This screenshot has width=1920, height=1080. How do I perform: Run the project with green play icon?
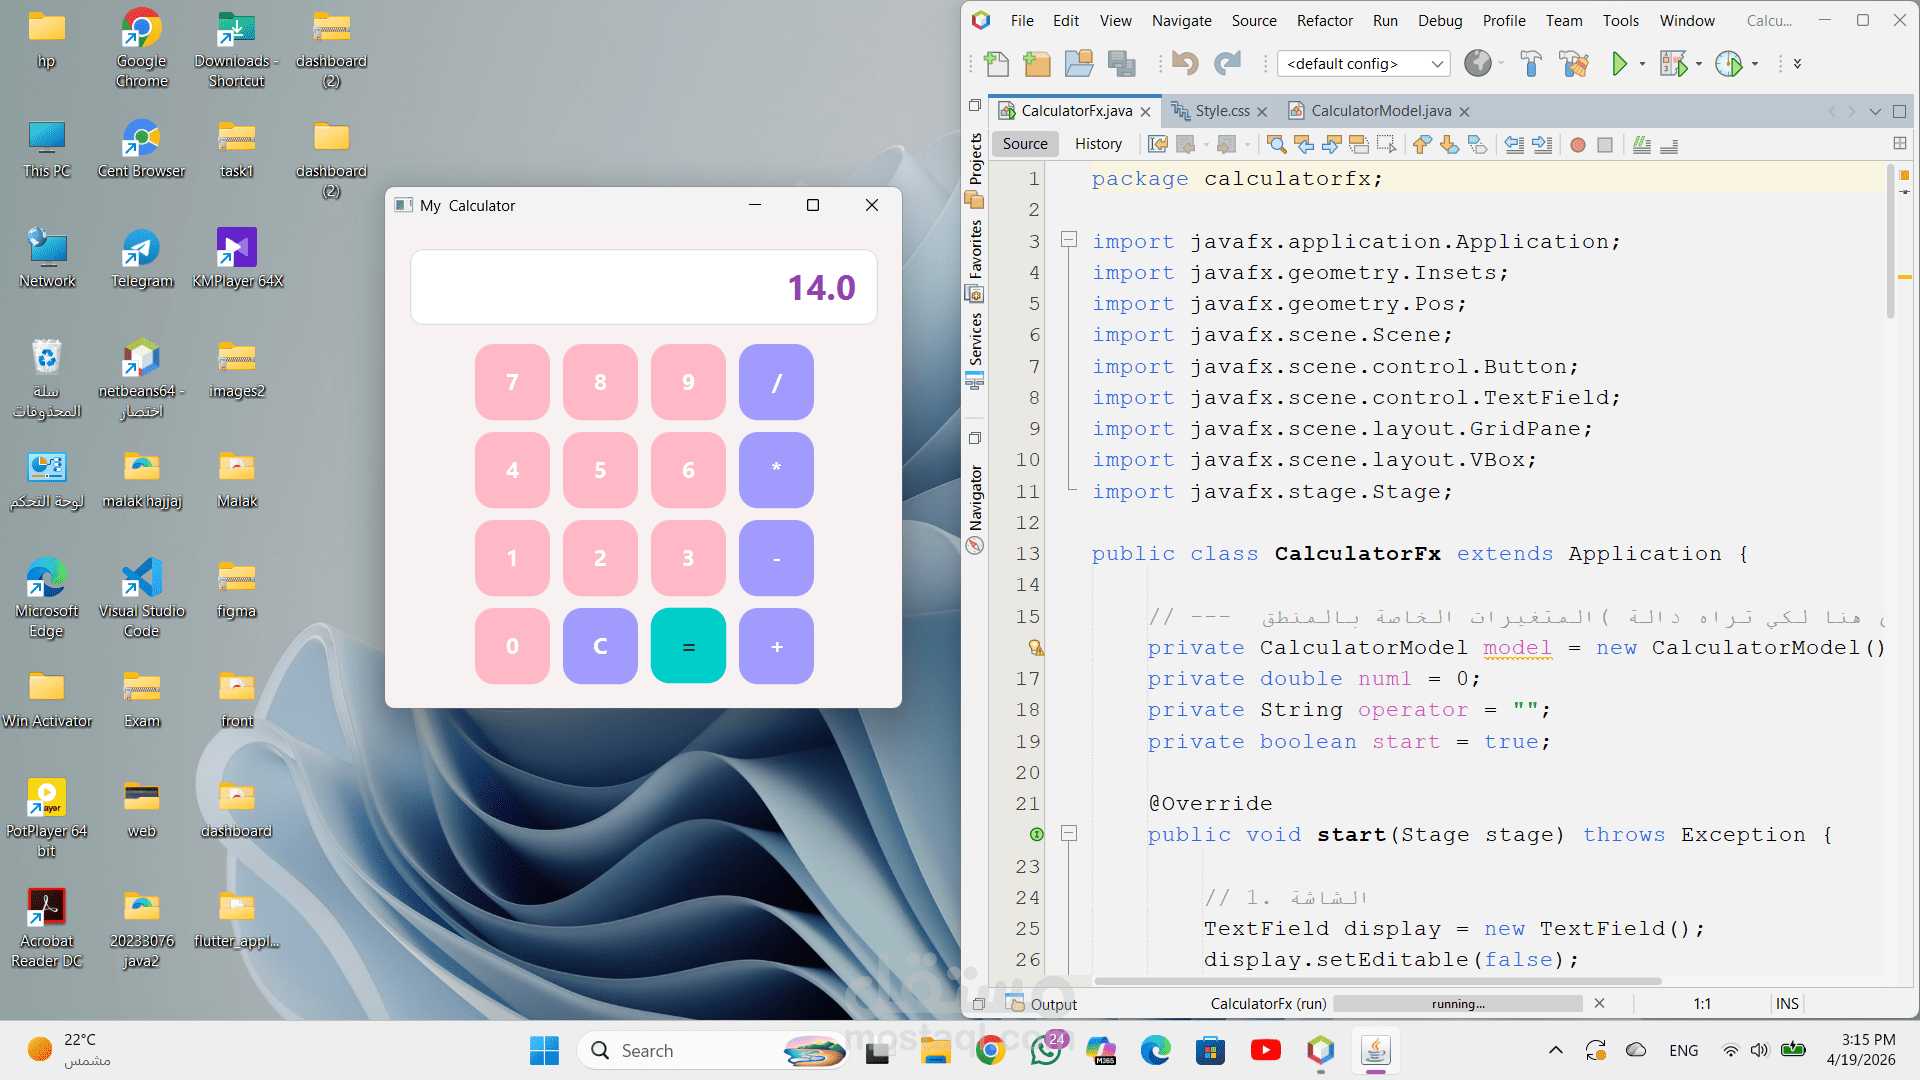(x=1619, y=64)
